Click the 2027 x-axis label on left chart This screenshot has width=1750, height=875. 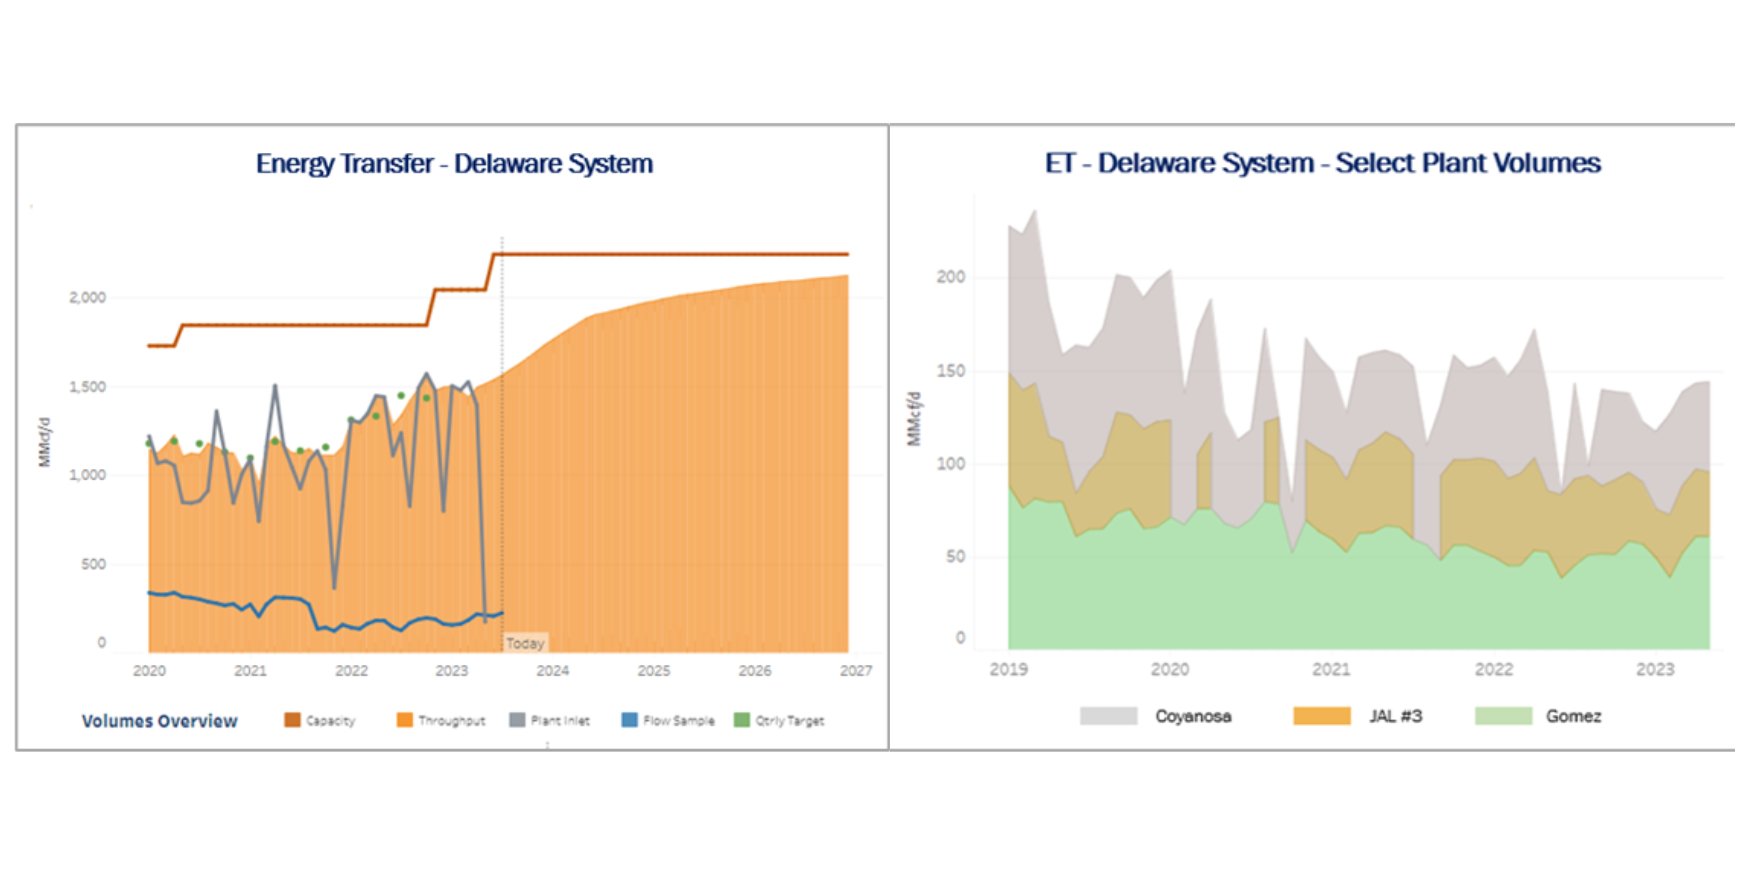856,671
